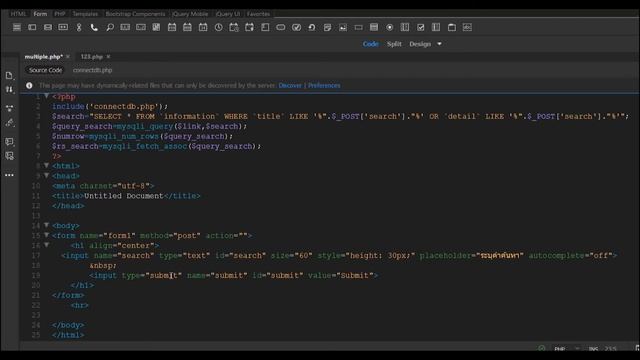The image size is (640, 360).
Task: Insert a Tel phone field
Action: click(94, 27)
